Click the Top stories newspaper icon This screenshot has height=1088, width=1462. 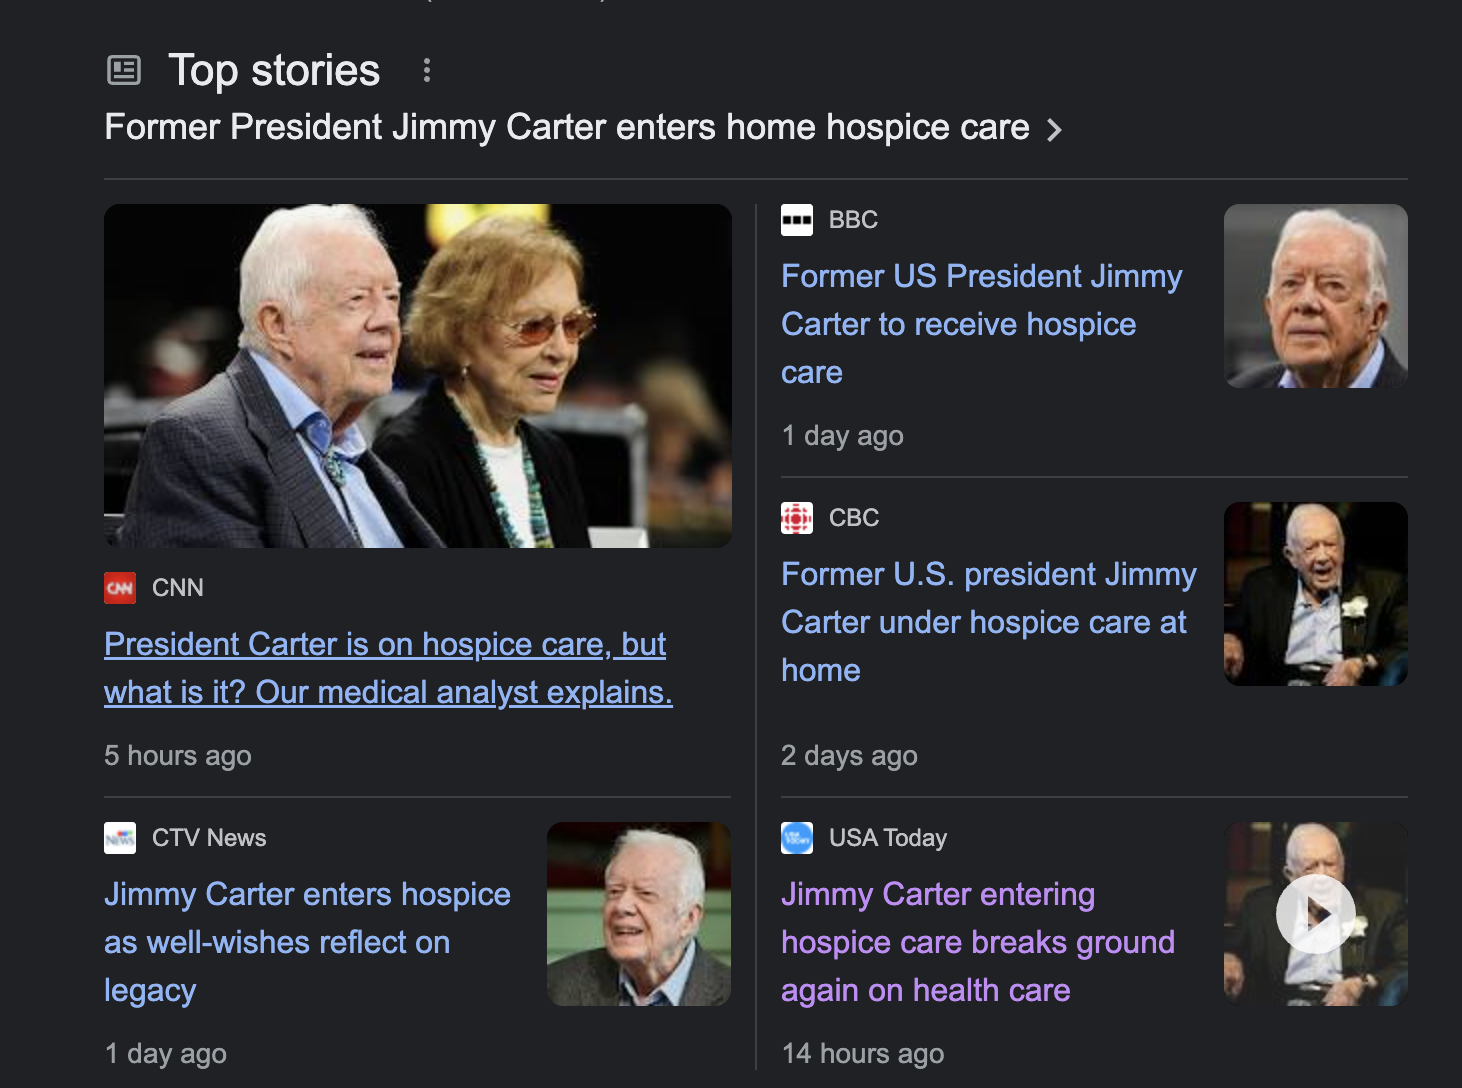124,70
